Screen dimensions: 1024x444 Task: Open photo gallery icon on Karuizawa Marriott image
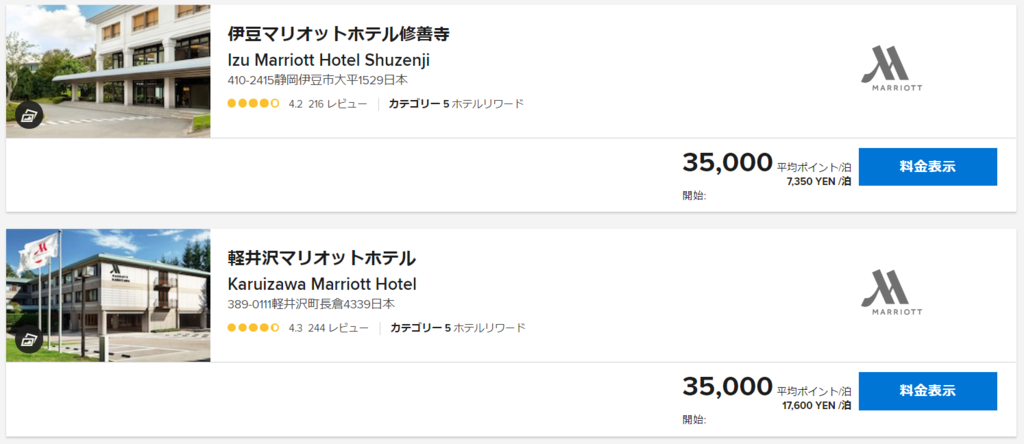point(29,340)
